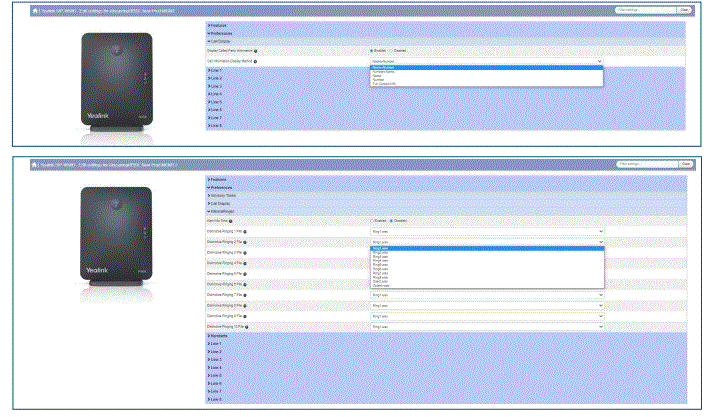Expand Line 8 in the top screenshot
This screenshot has width=712, height=417.
(445, 126)
